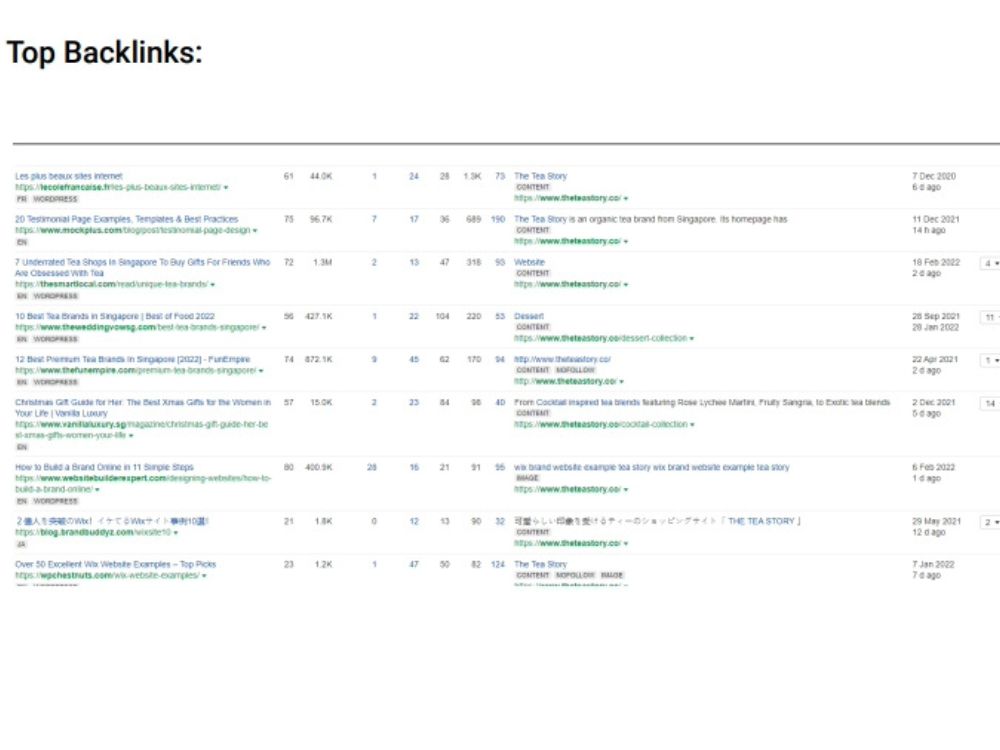Viewport: 1000px width, 750px height.
Task: Expand dropdown arrow after thesmartlocal.com URL
Action: coord(212,284)
